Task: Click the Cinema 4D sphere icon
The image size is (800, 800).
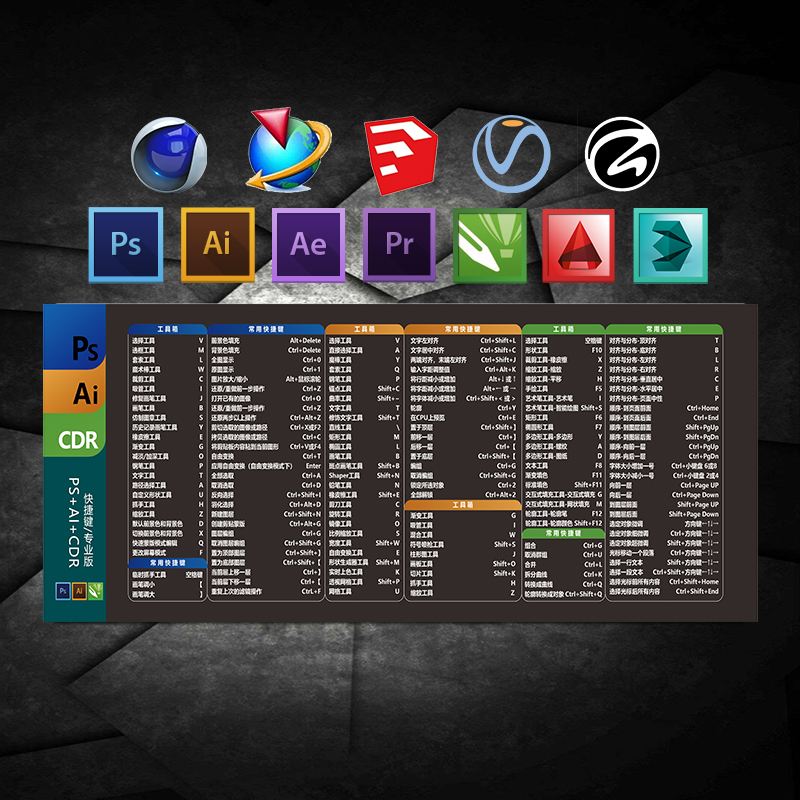Action: (169, 154)
